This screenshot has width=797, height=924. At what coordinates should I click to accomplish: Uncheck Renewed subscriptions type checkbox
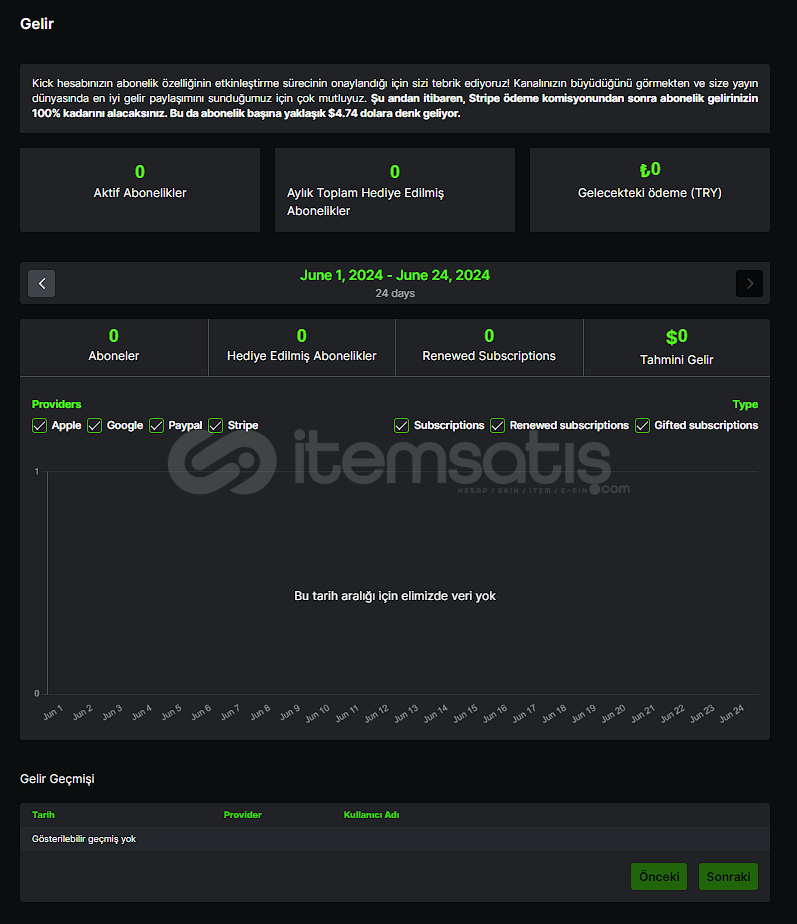[498, 425]
